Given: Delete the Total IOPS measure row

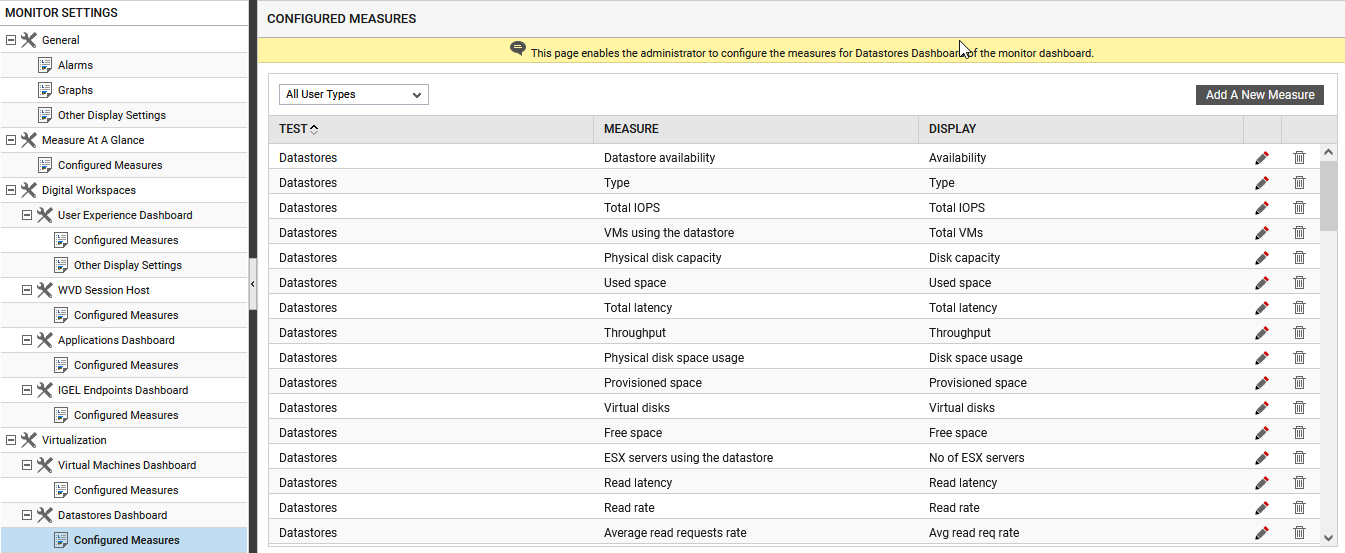Looking at the screenshot, I should pyautogui.click(x=1299, y=208).
